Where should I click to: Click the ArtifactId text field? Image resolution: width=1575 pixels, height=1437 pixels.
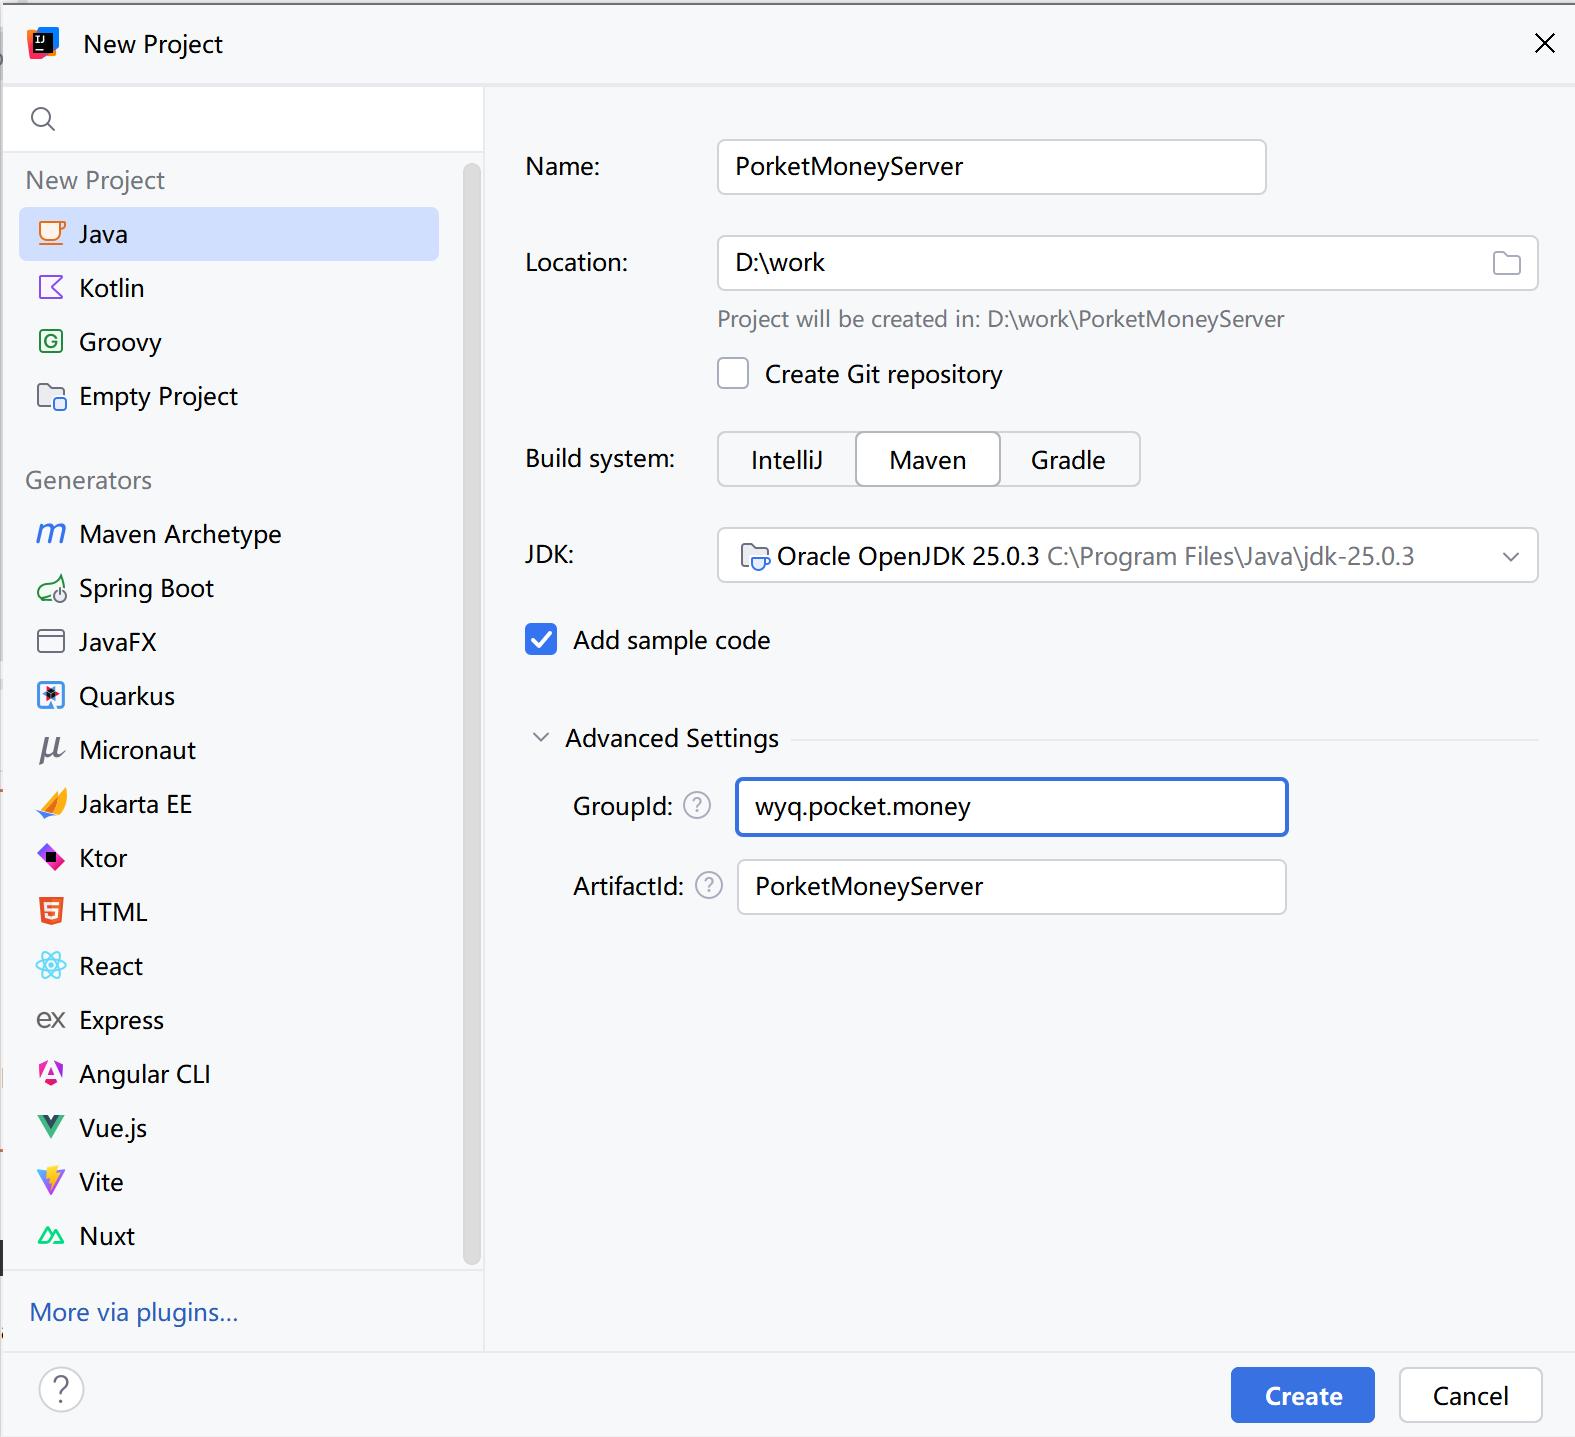pyautogui.click(x=1011, y=887)
